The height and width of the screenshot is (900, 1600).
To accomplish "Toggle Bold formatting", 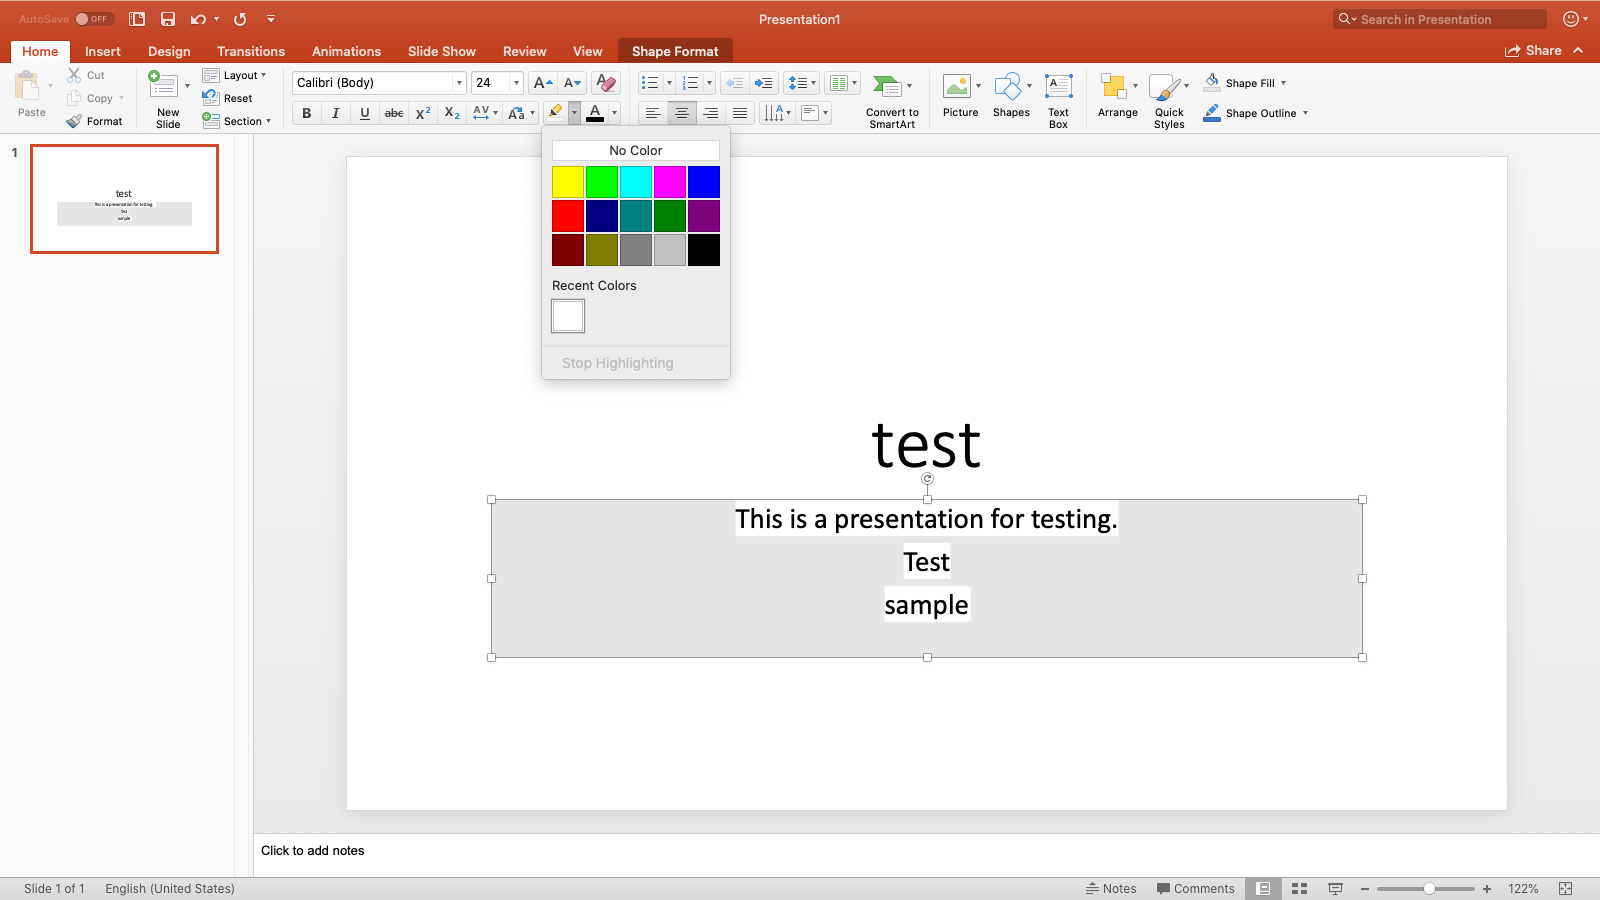I will click(307, 113).
